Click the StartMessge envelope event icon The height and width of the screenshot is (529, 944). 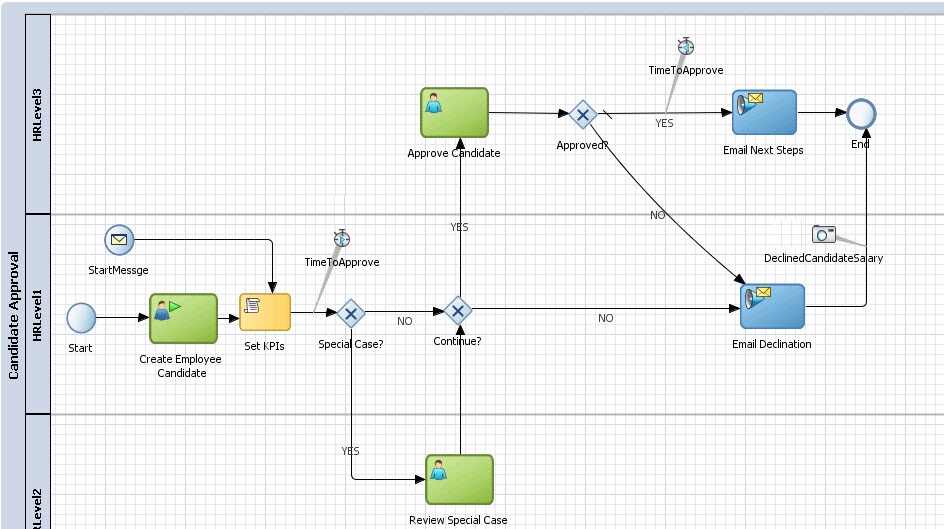click(x=119, y=240)
